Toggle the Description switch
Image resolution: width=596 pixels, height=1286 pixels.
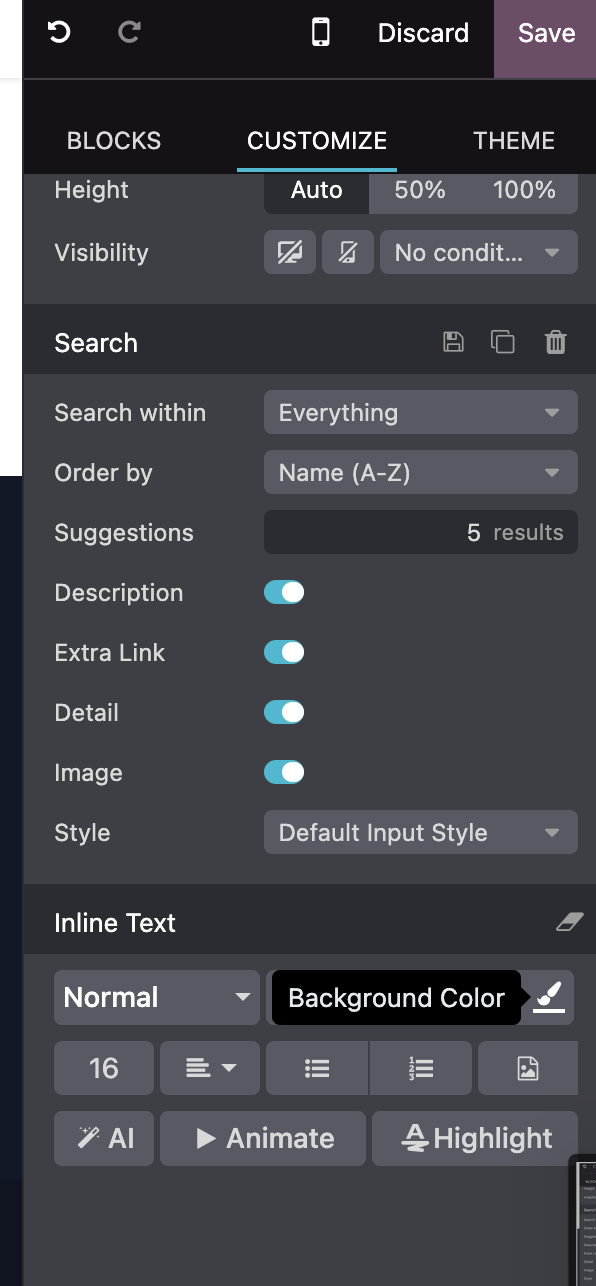(284, 592)
